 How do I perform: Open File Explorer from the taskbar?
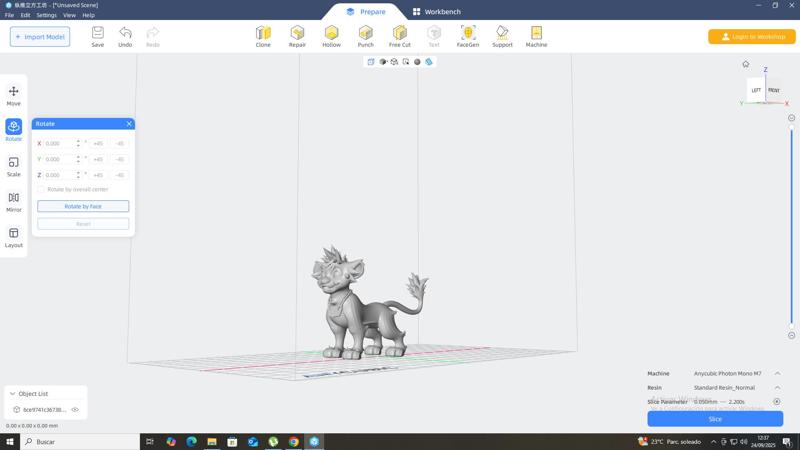tap(212, 442)
